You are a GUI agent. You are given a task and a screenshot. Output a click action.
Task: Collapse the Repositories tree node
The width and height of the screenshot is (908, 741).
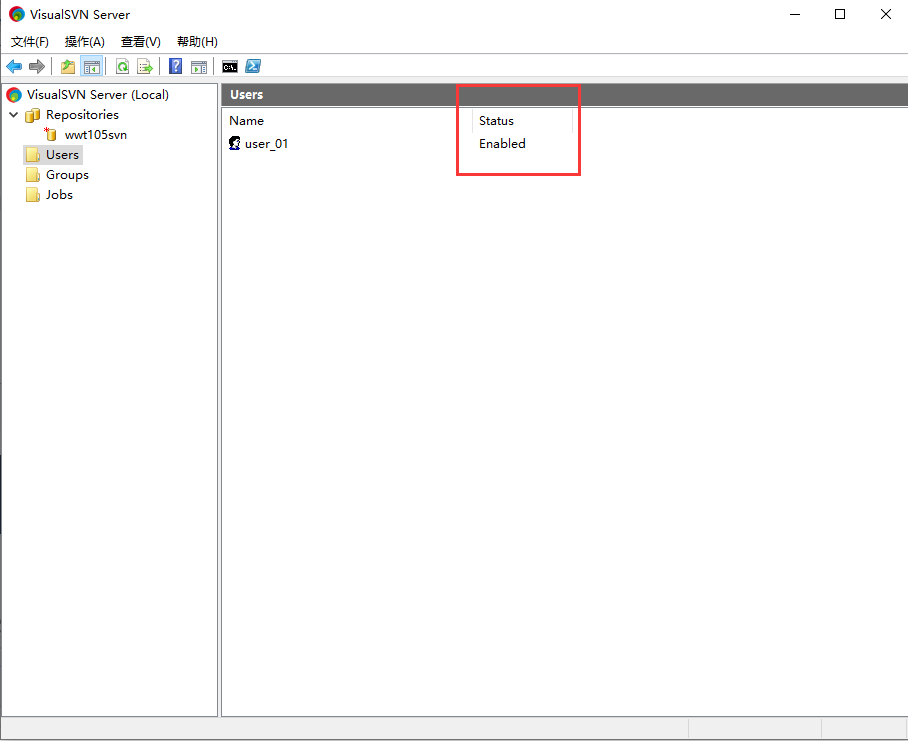pos(14,115)
